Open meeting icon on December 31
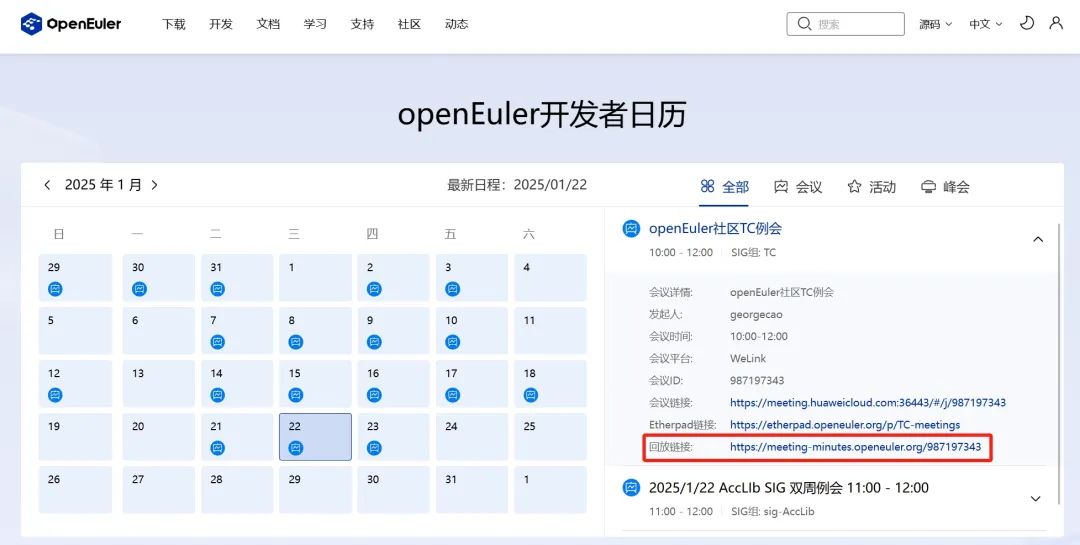 (x=218, y=289)
